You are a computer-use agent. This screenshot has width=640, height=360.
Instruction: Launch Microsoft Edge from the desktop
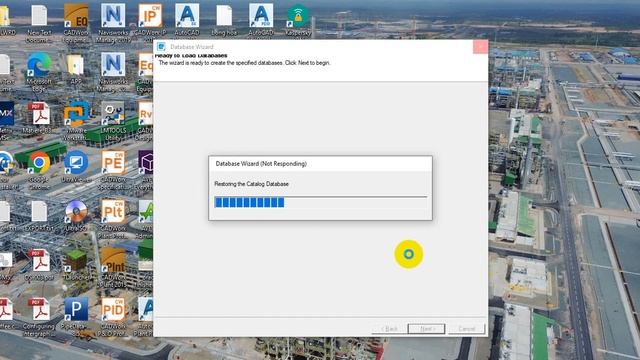(x=39, y=65)
